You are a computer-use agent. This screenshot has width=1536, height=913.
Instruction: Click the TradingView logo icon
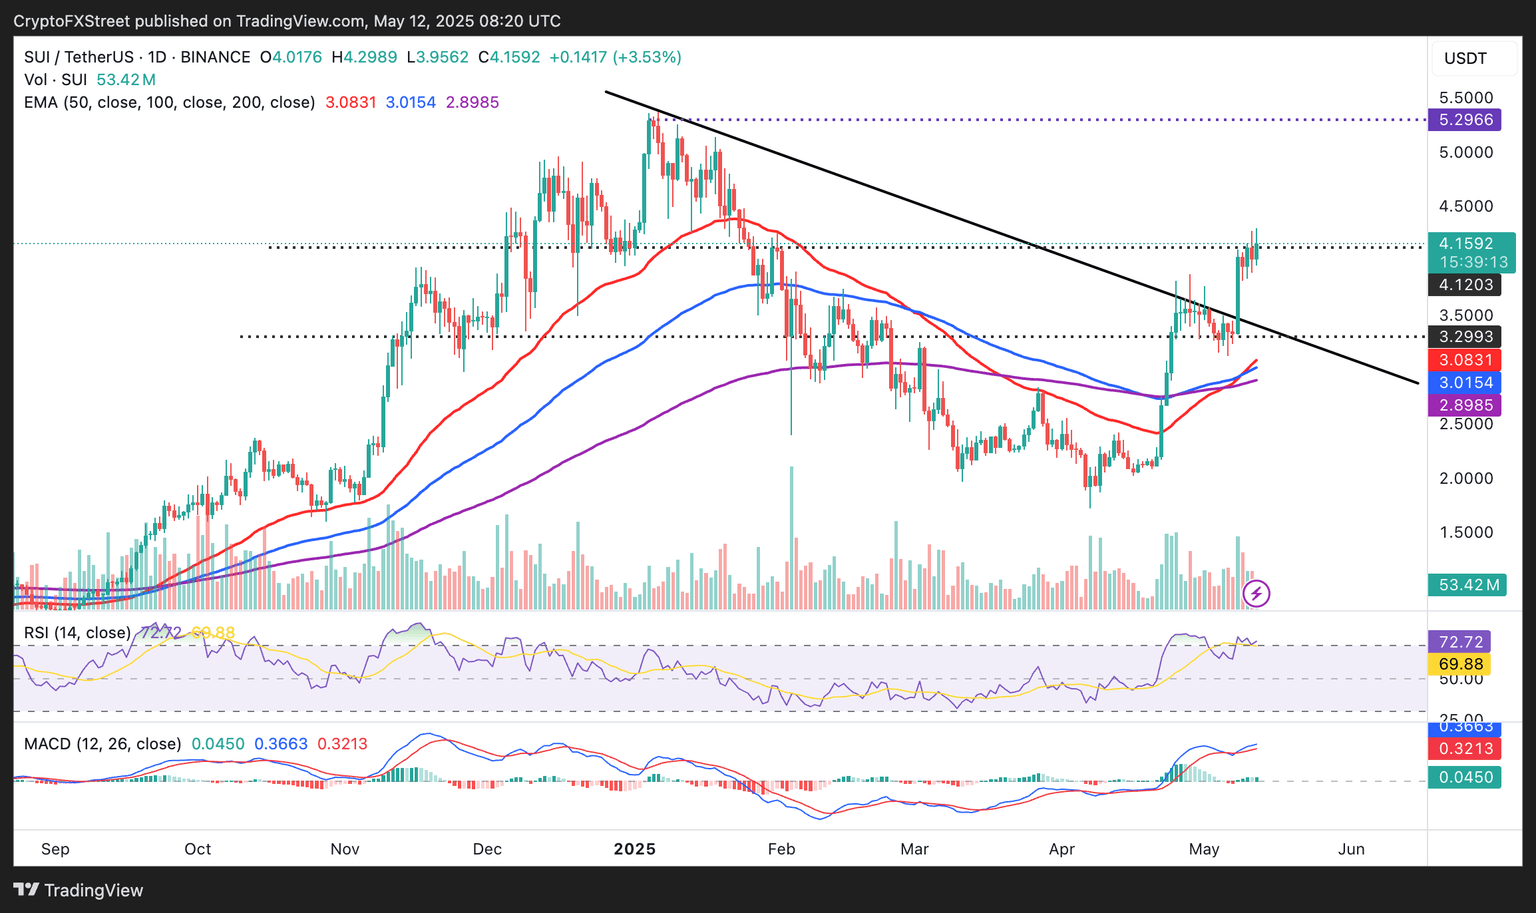[x=26, y=890]
